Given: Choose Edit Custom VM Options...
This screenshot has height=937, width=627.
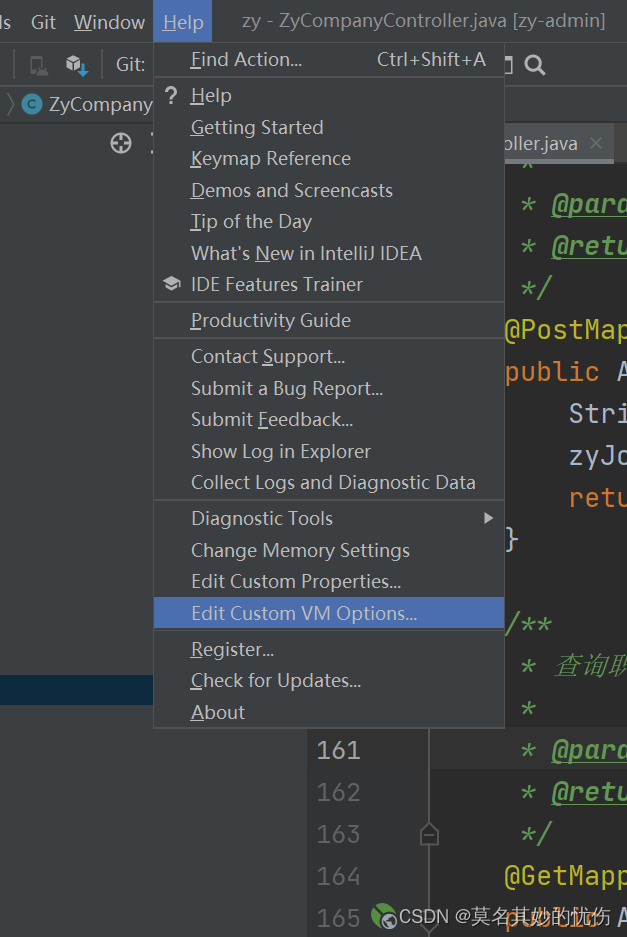Looking at the screenshot, I should point(329,613).
